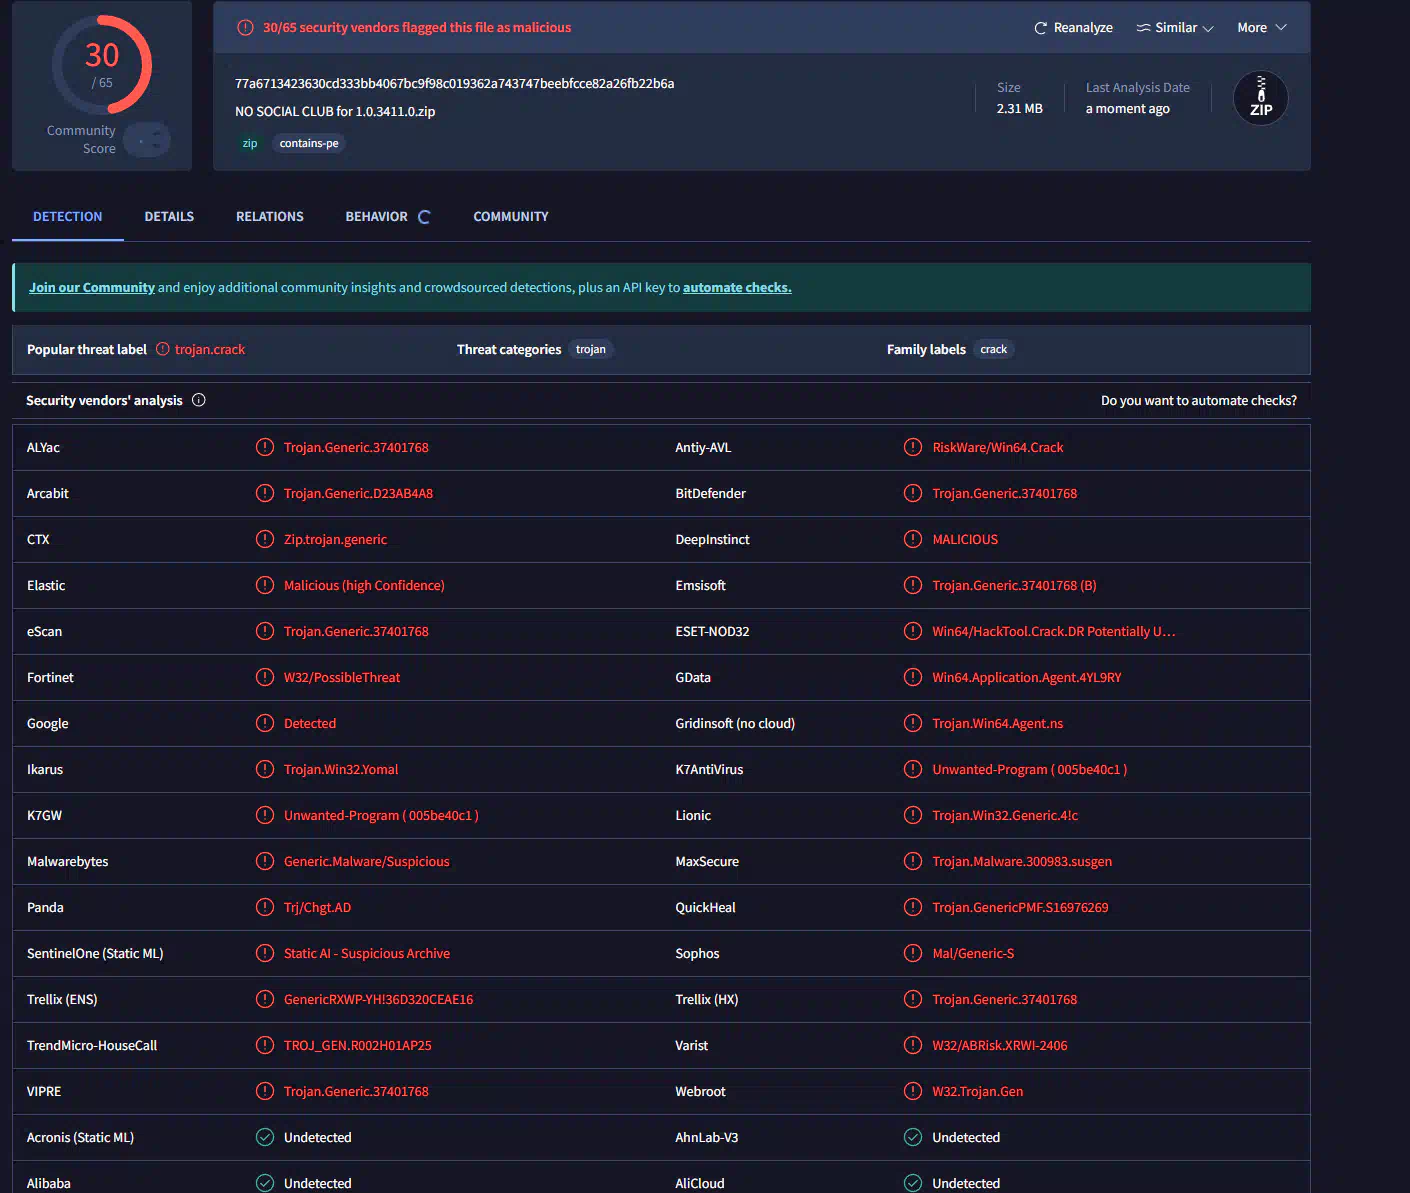
Task: Click the ESET-NOD32 detection alert icon
Action: [x=913, y=631]
